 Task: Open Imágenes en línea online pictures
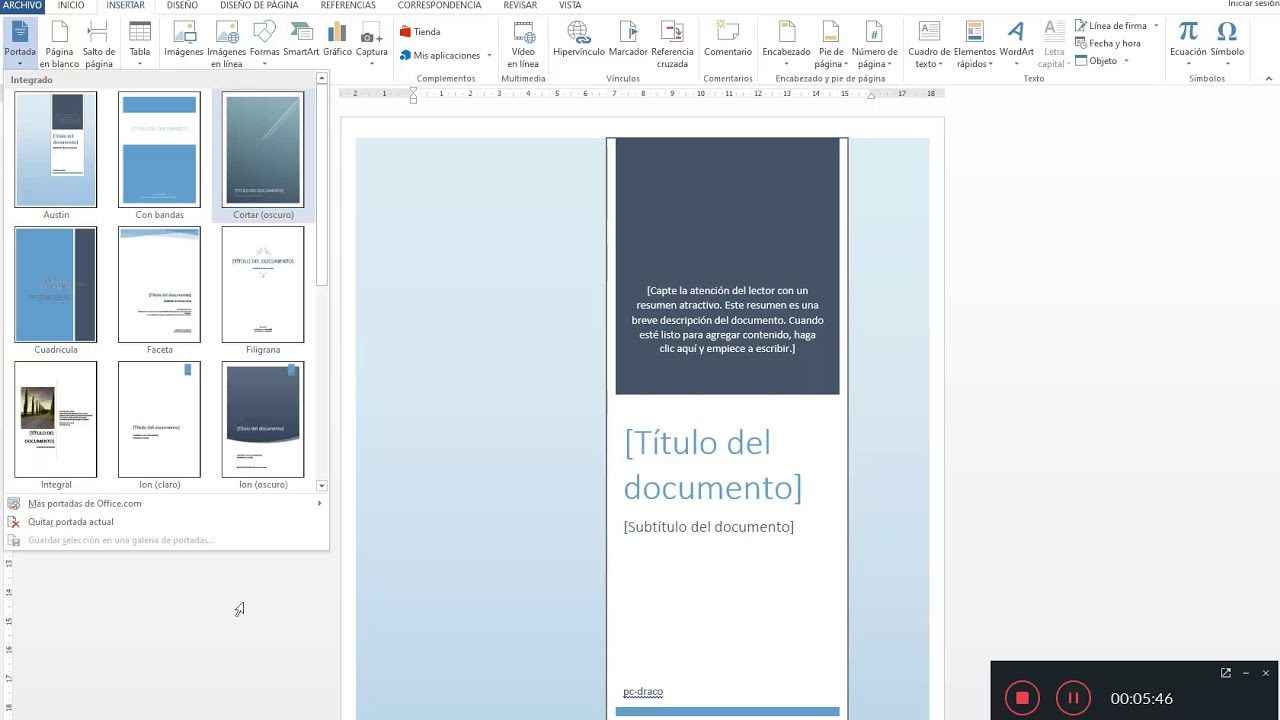(227, 45)
